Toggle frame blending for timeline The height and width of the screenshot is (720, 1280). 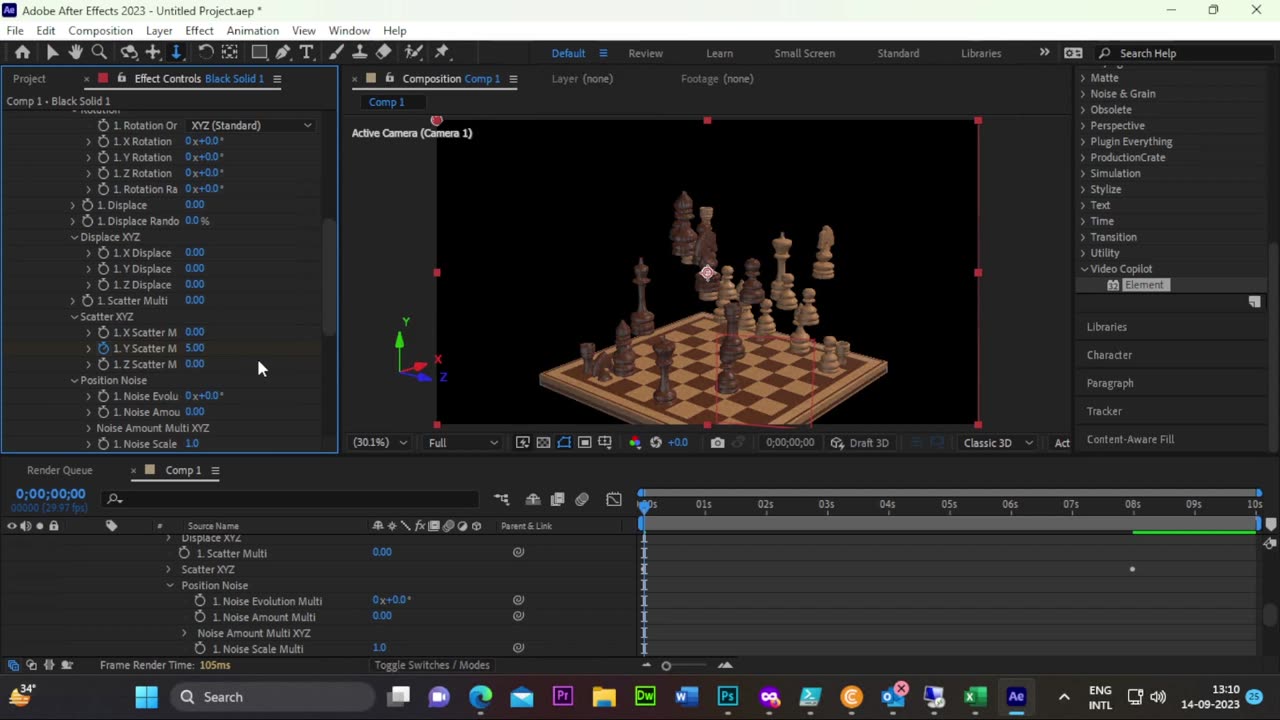557,499
